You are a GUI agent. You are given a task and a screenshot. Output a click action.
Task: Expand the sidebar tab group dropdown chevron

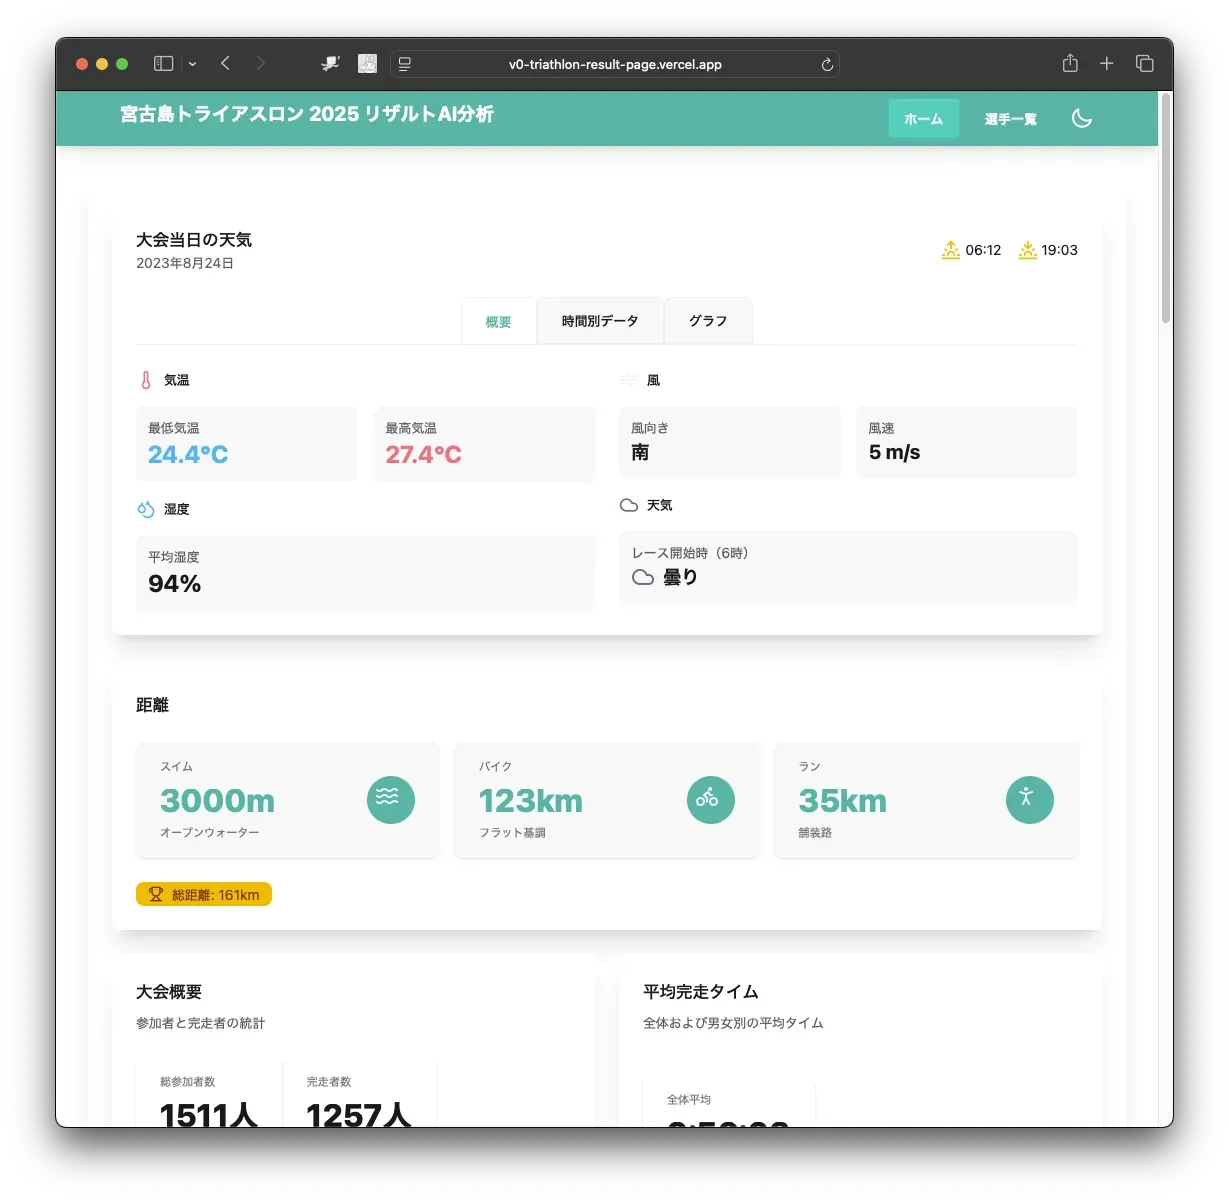(192, 64)
